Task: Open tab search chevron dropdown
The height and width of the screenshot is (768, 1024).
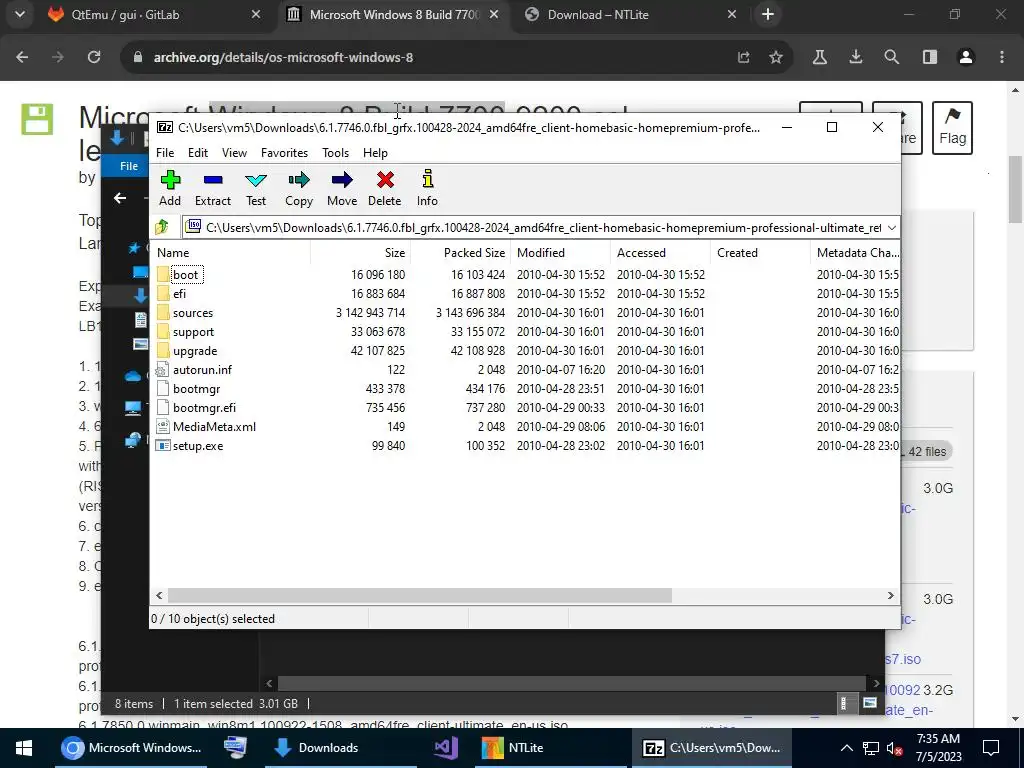Action: pyautogui.click(x=20, y=14)
